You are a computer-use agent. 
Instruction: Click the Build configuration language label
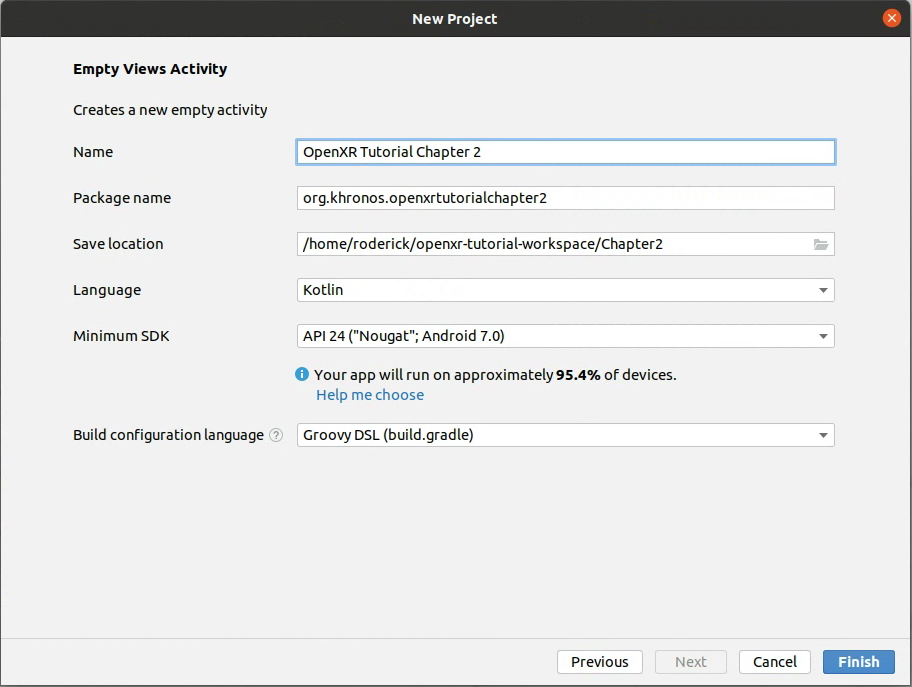click(x=168, y=435)
